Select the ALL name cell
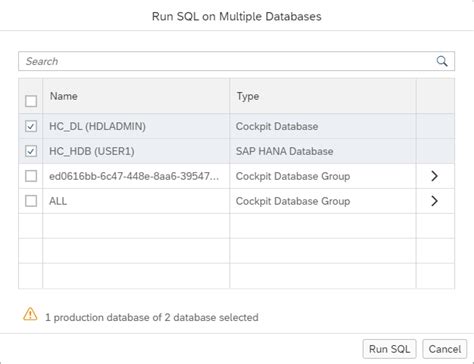The width and height of the screenshot is (474, 364). (x=136, y=201)
